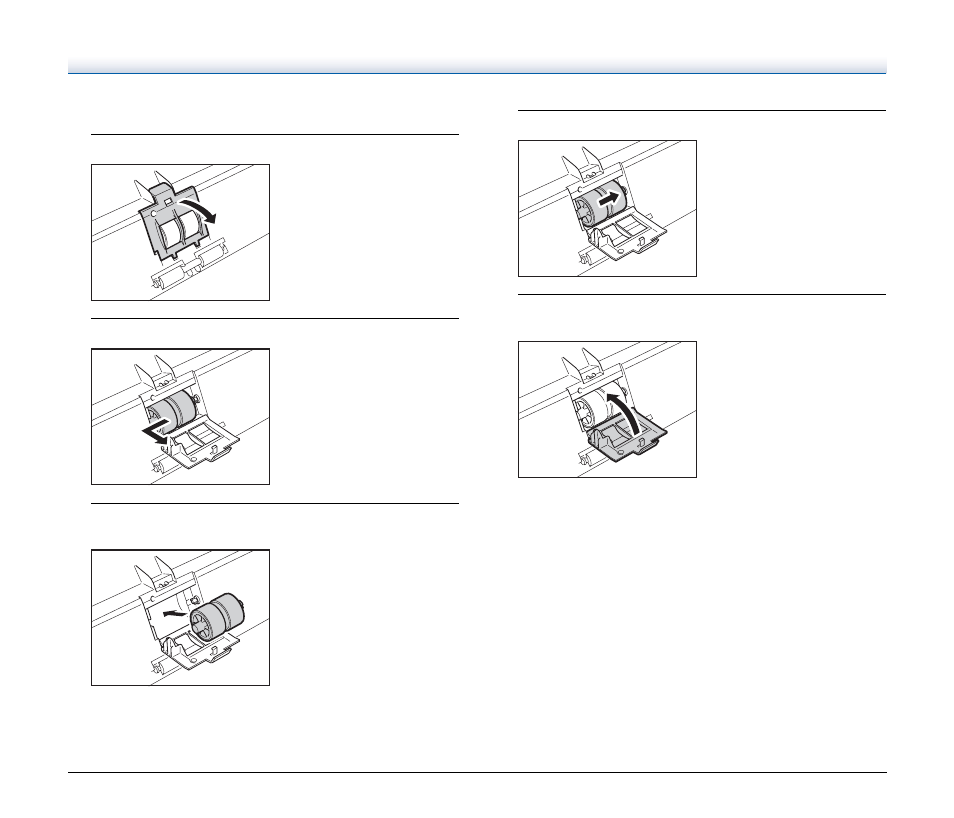Viewport: 954px width, 818px height.
Task: Click the upward curved arrow closing the cover
Action: (623, 414)
